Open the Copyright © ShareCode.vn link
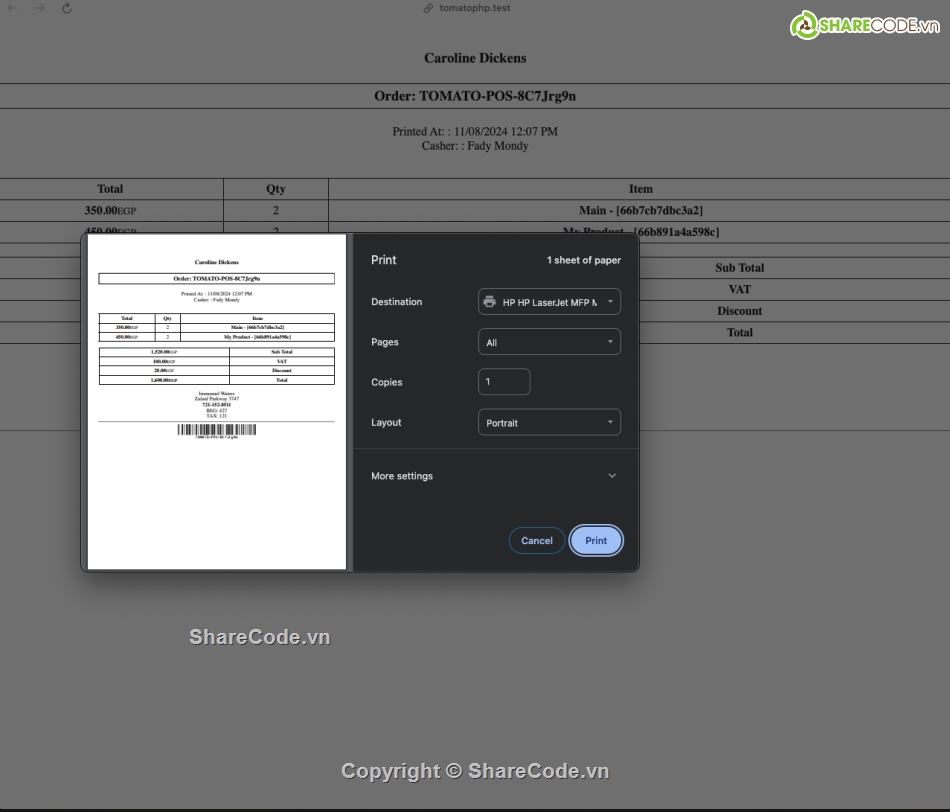Screen dimensions: 950x812 coord(475,771)
